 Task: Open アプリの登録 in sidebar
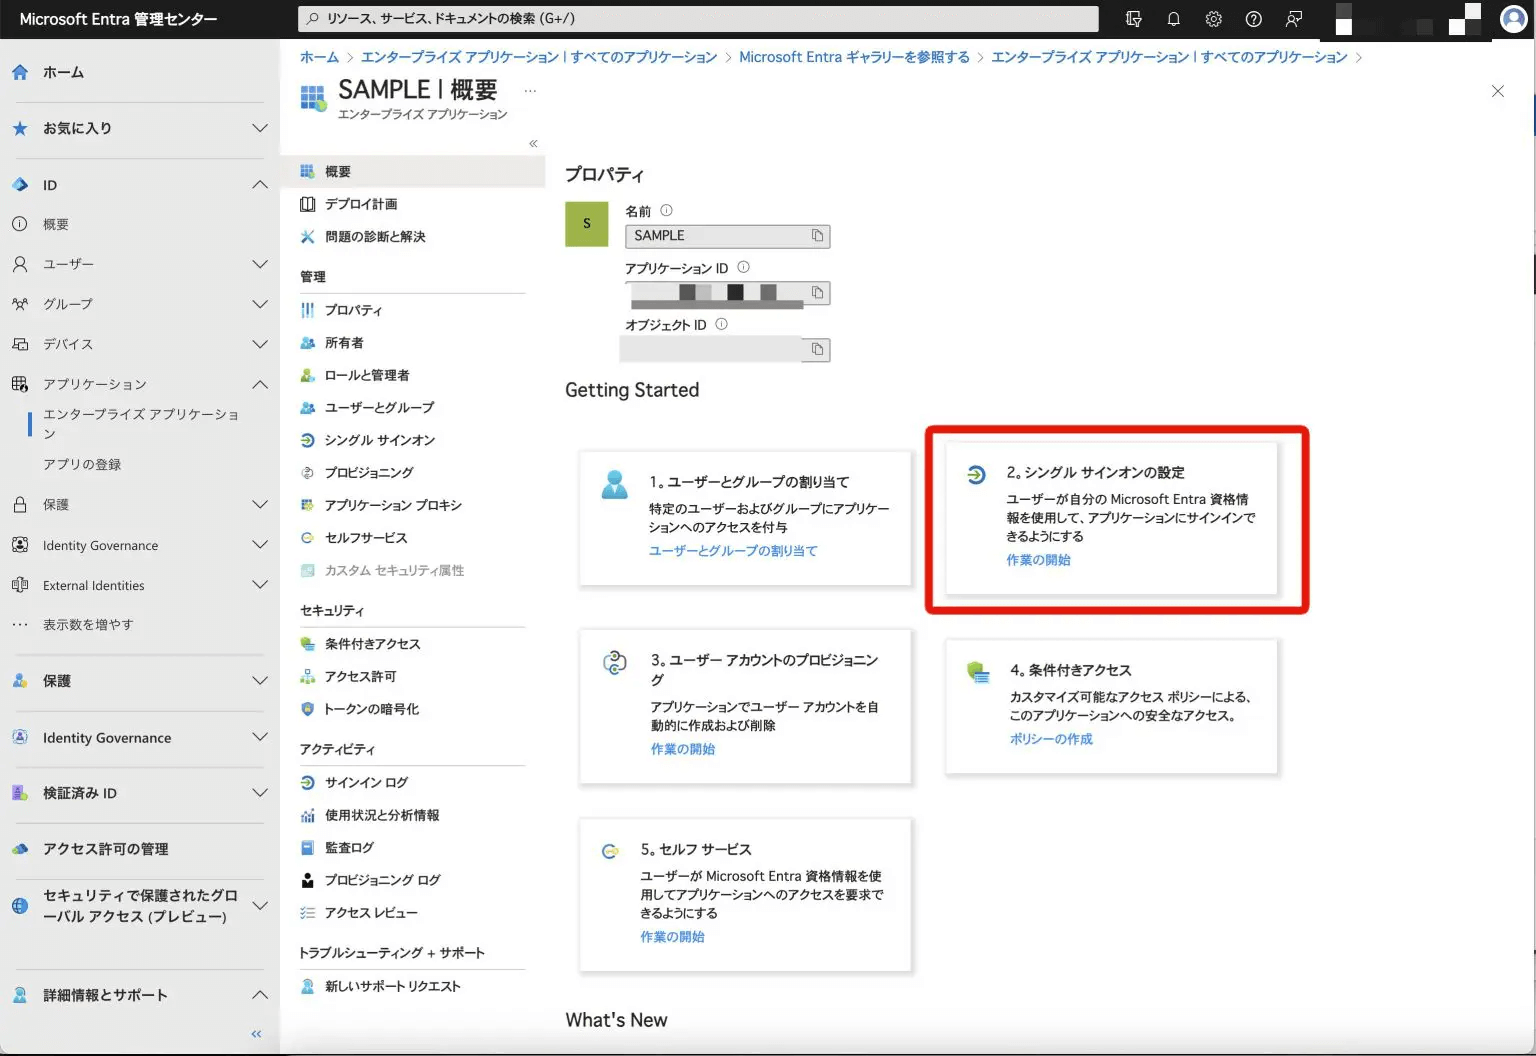82,464
